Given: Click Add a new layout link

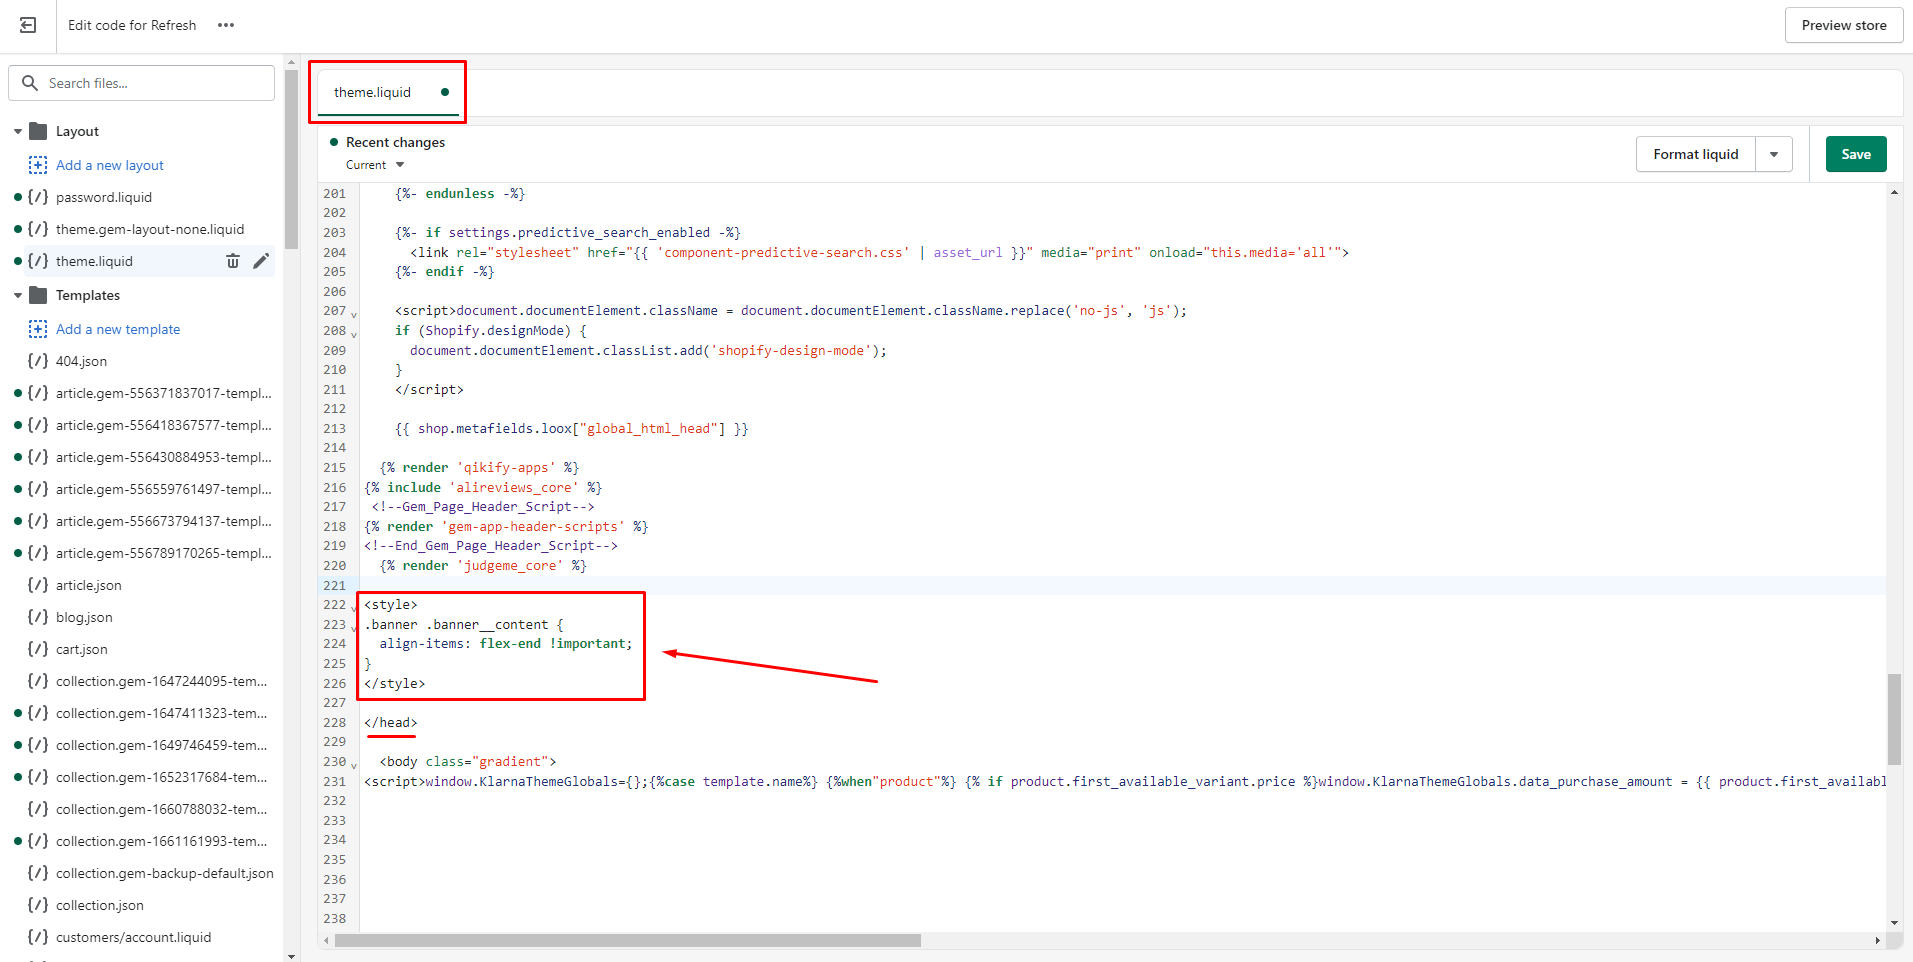Looking at the screenshot, I should [110, 165].
